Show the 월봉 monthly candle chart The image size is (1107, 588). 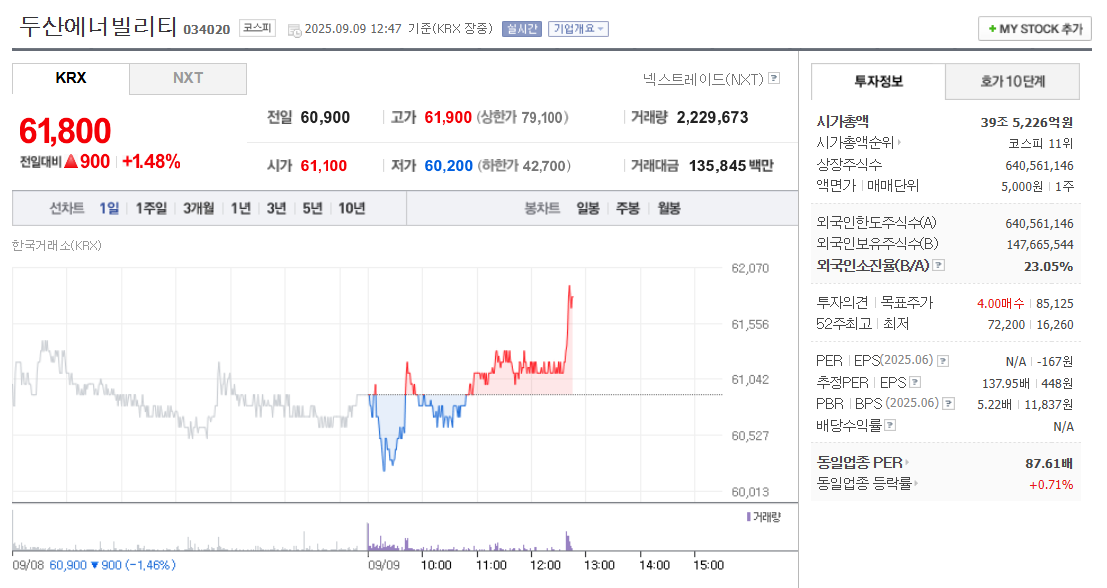click(x=669, y=208)
